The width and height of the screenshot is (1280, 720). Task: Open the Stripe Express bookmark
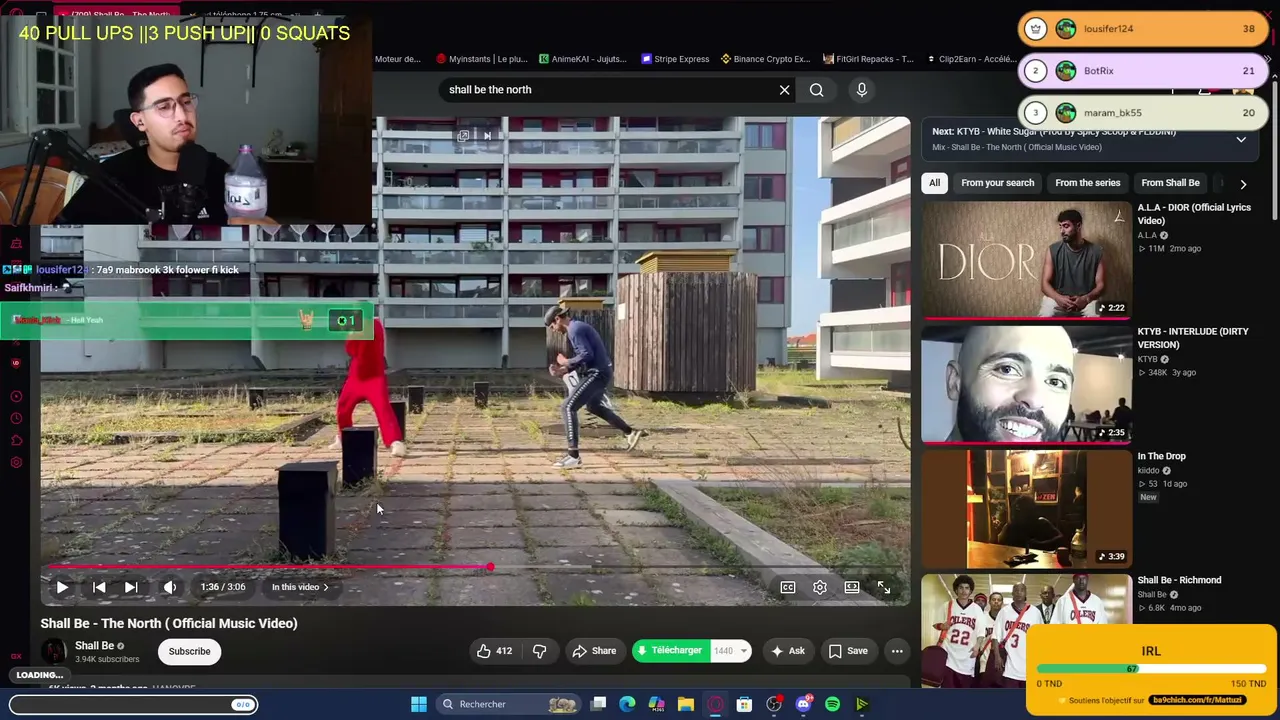point(675,59)
